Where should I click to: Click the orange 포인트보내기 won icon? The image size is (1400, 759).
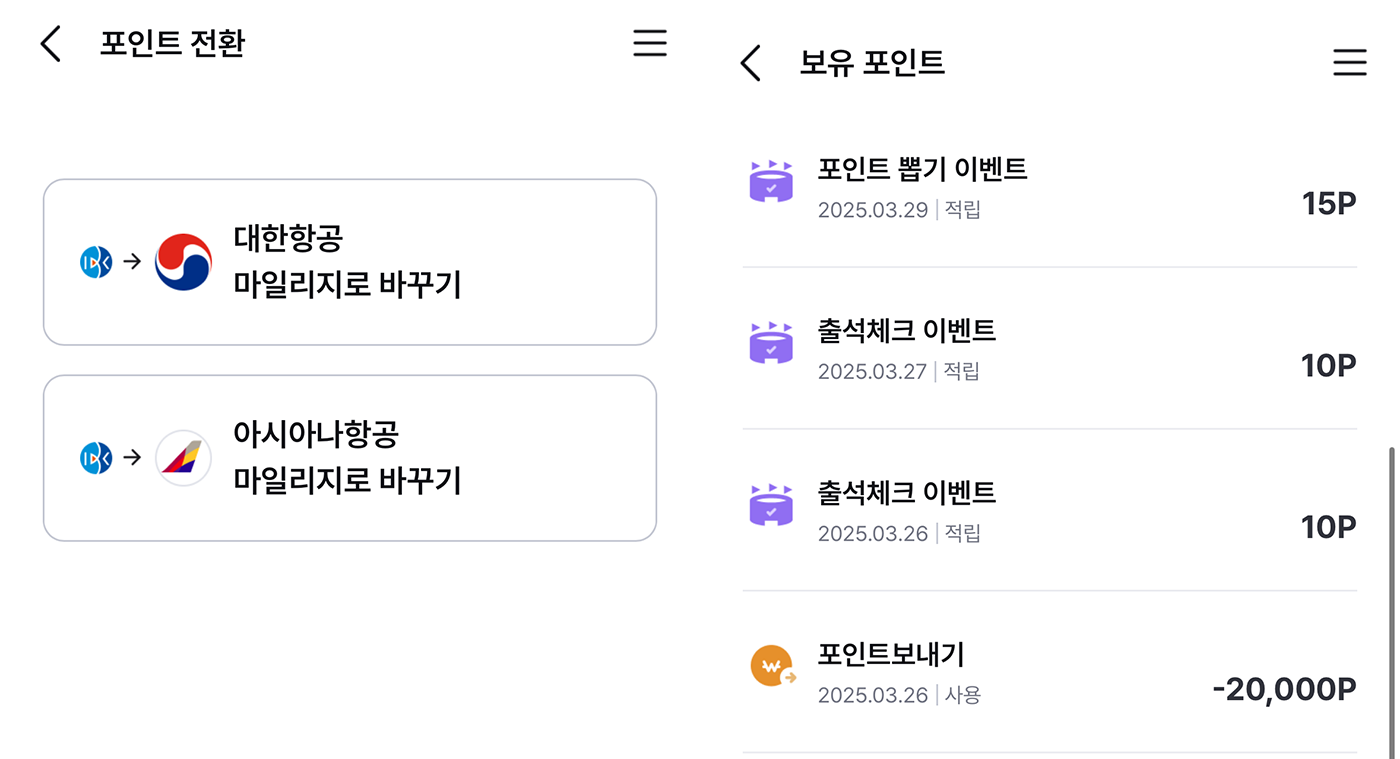773,666
